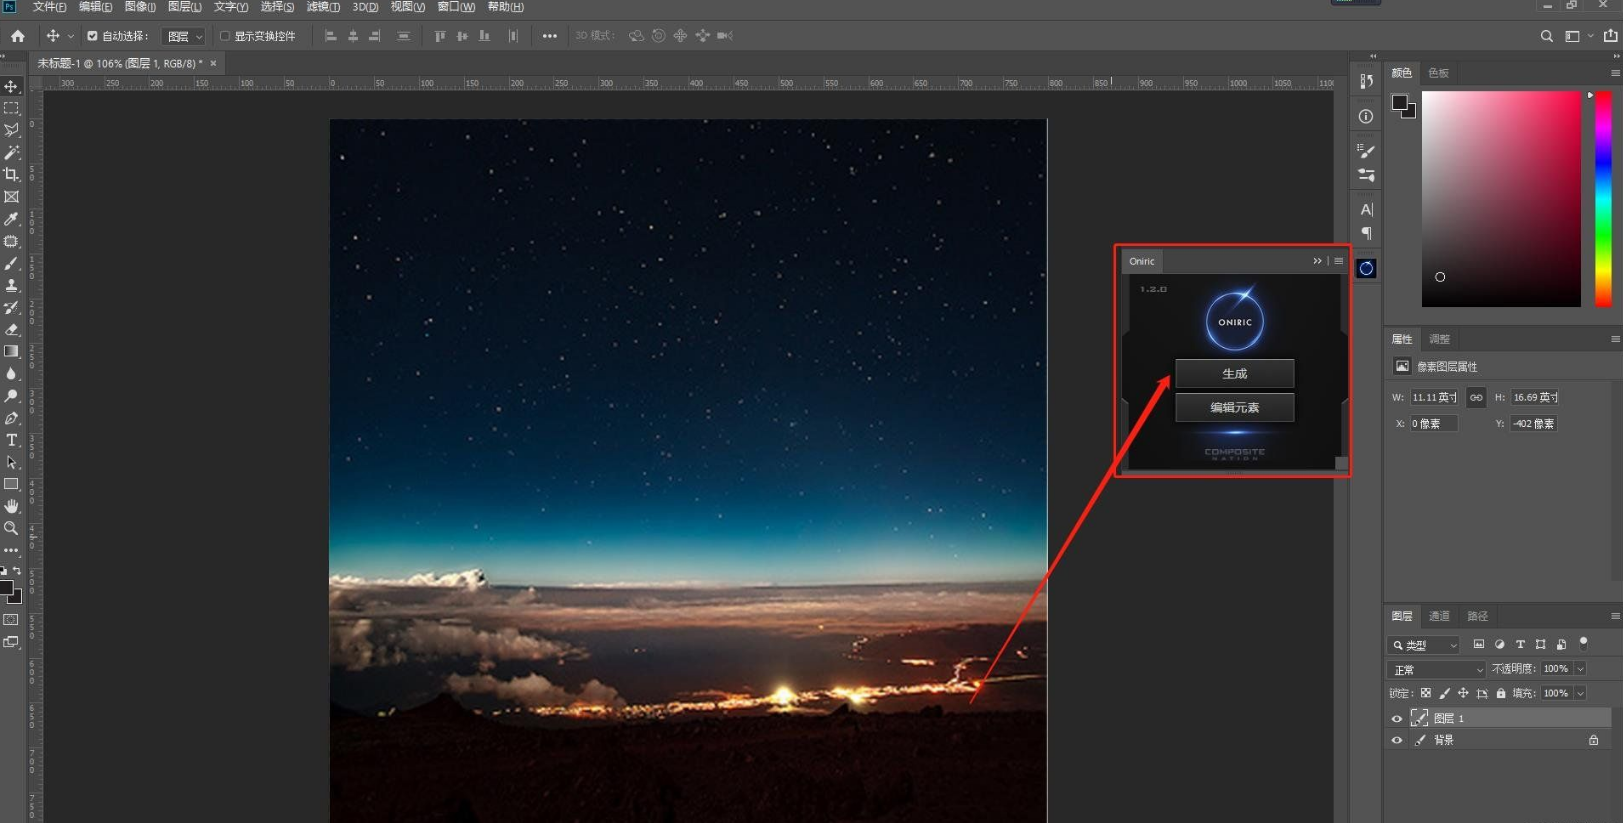Switch to the 通道 tab
This screenshot has height=823, width=1623.
1439,616
